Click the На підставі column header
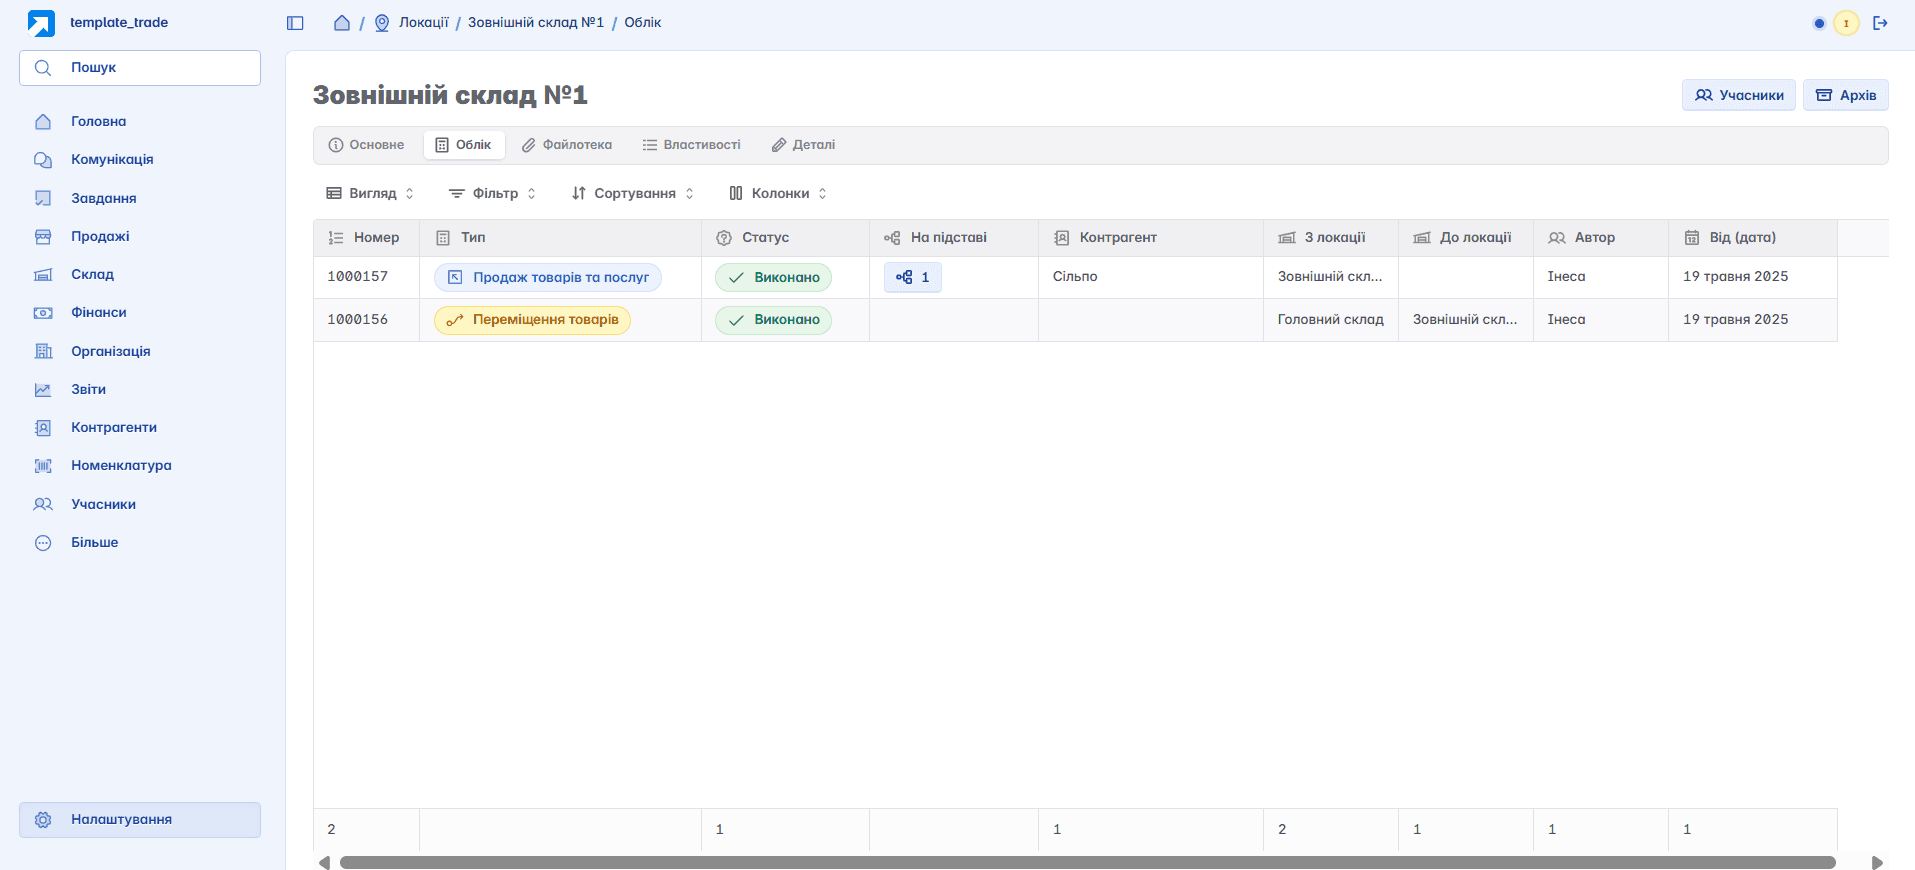 click(954, 238)
